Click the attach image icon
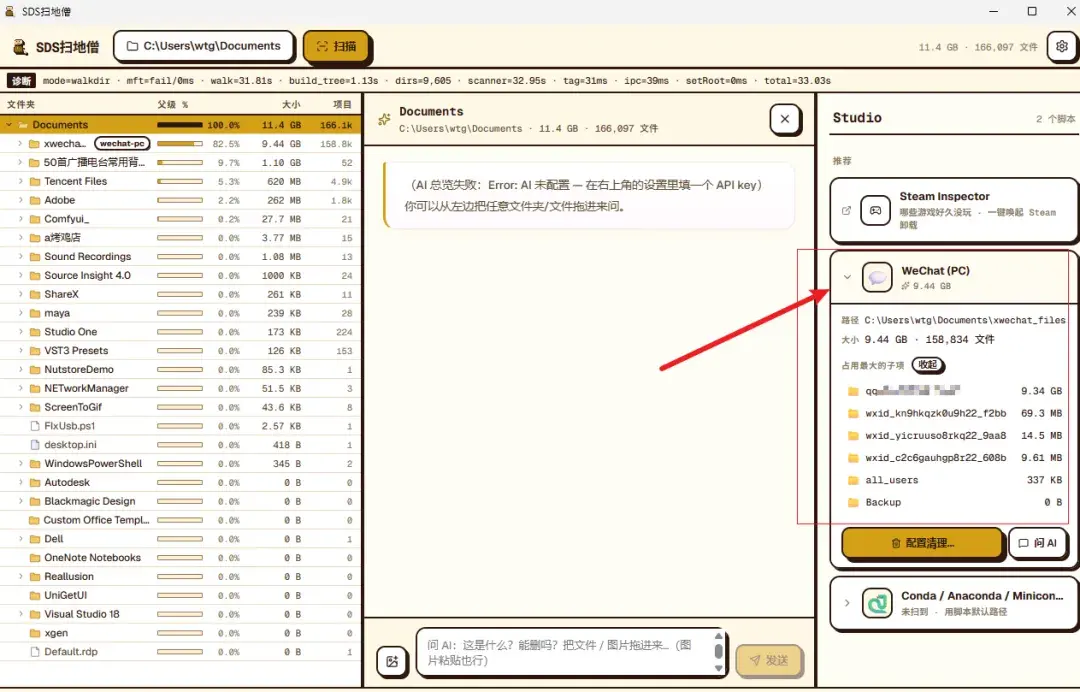The height and width of the screenshot is (692, 1080). (x=392, y=661)
